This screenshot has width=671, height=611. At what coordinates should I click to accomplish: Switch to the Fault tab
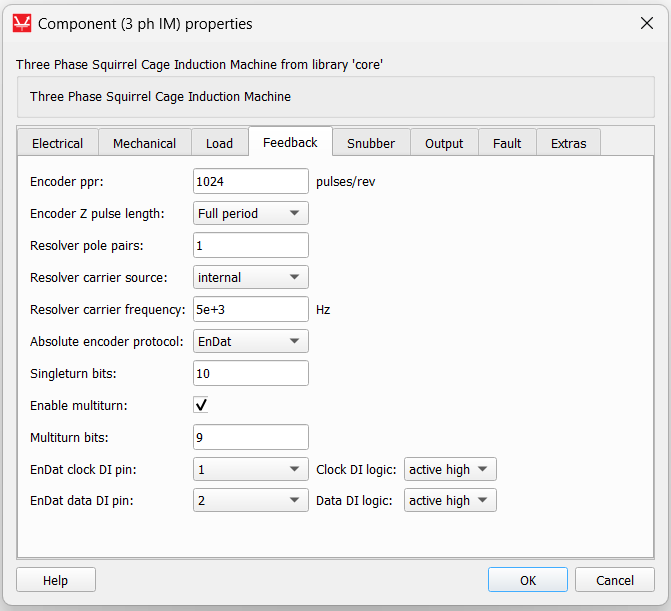click(507, 143)
